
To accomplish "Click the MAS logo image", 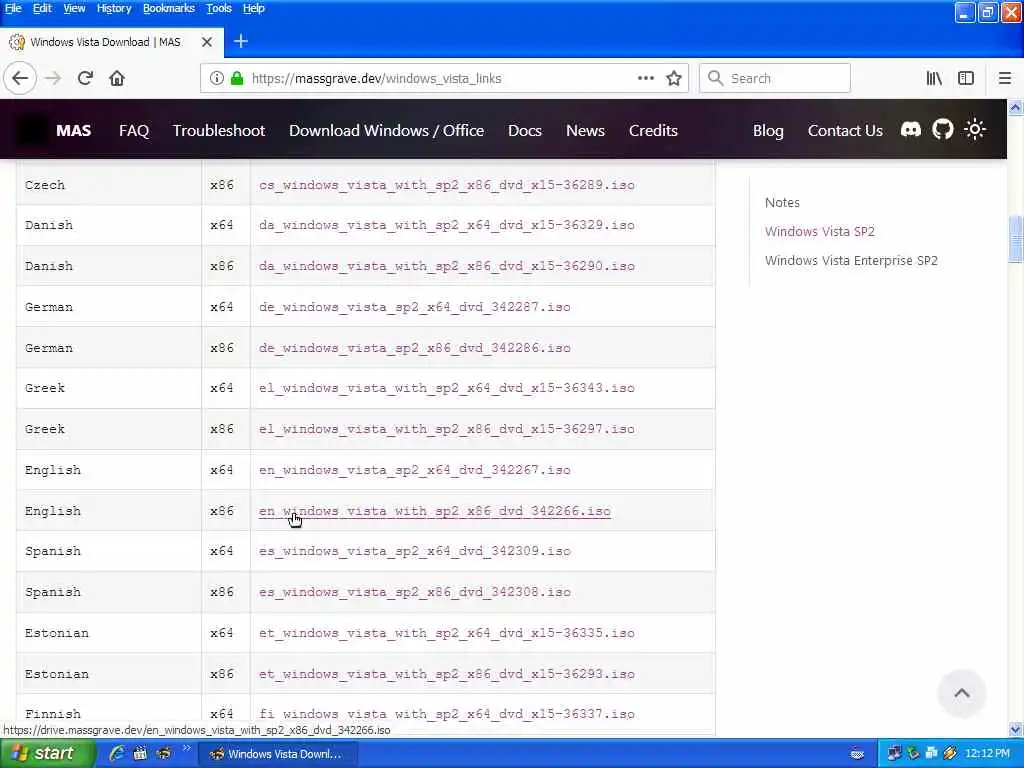I will (31, 131).
